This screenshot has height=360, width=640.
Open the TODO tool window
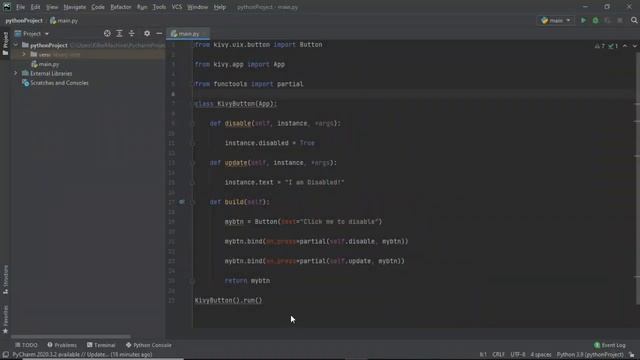click(26, 345)
